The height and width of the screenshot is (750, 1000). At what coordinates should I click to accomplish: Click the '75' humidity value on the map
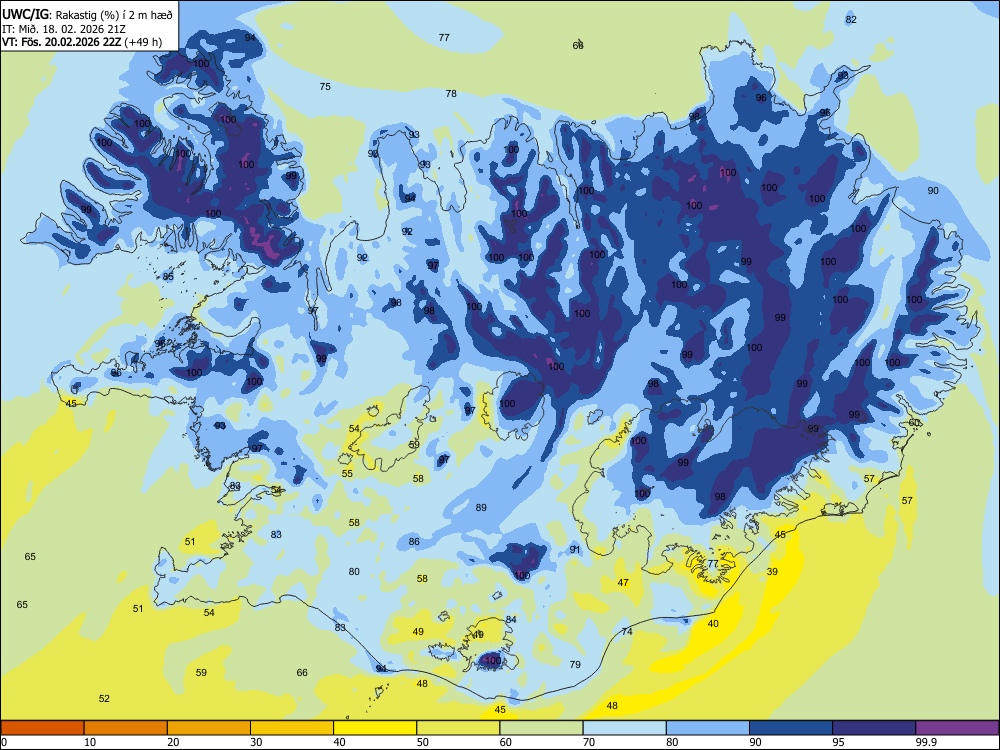325,86
